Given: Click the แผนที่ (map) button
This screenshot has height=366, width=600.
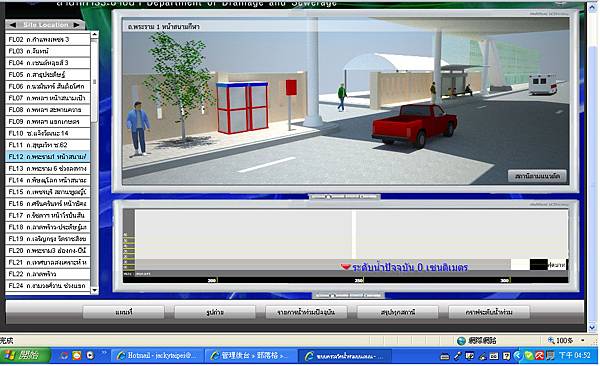Looking at the screenshot, I should coord(124,312).
